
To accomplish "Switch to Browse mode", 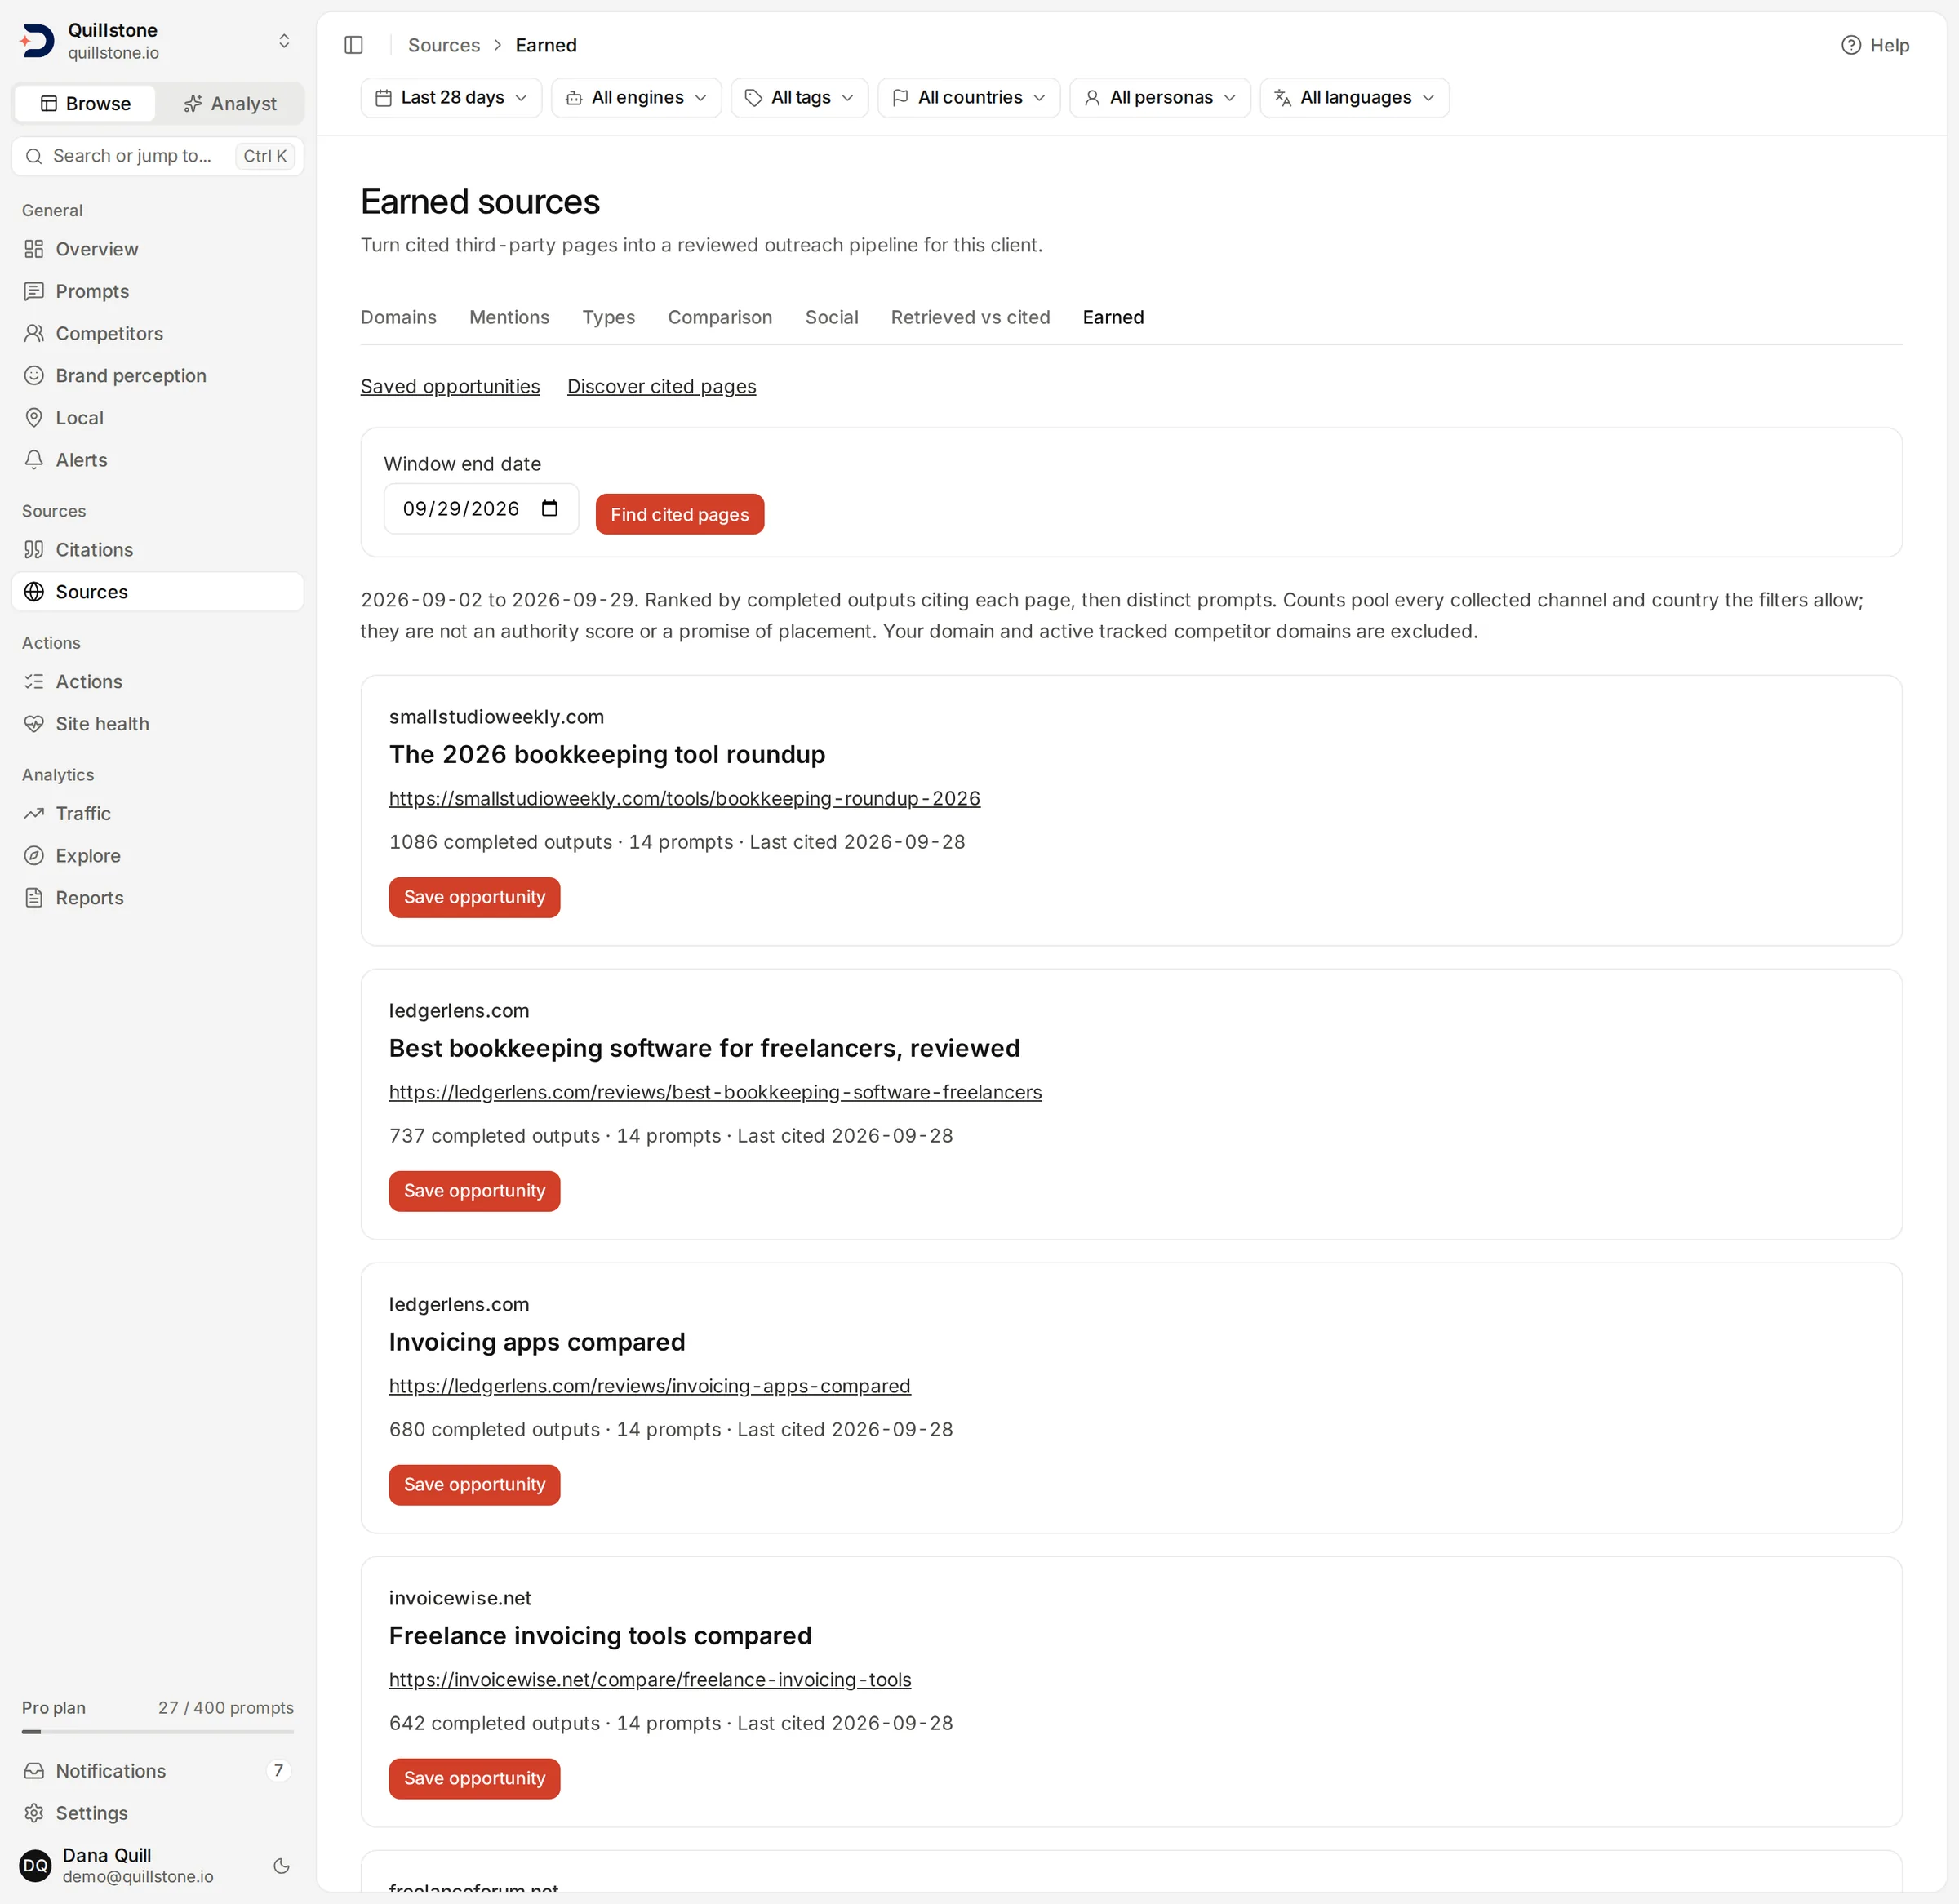I will pos(85,104).
